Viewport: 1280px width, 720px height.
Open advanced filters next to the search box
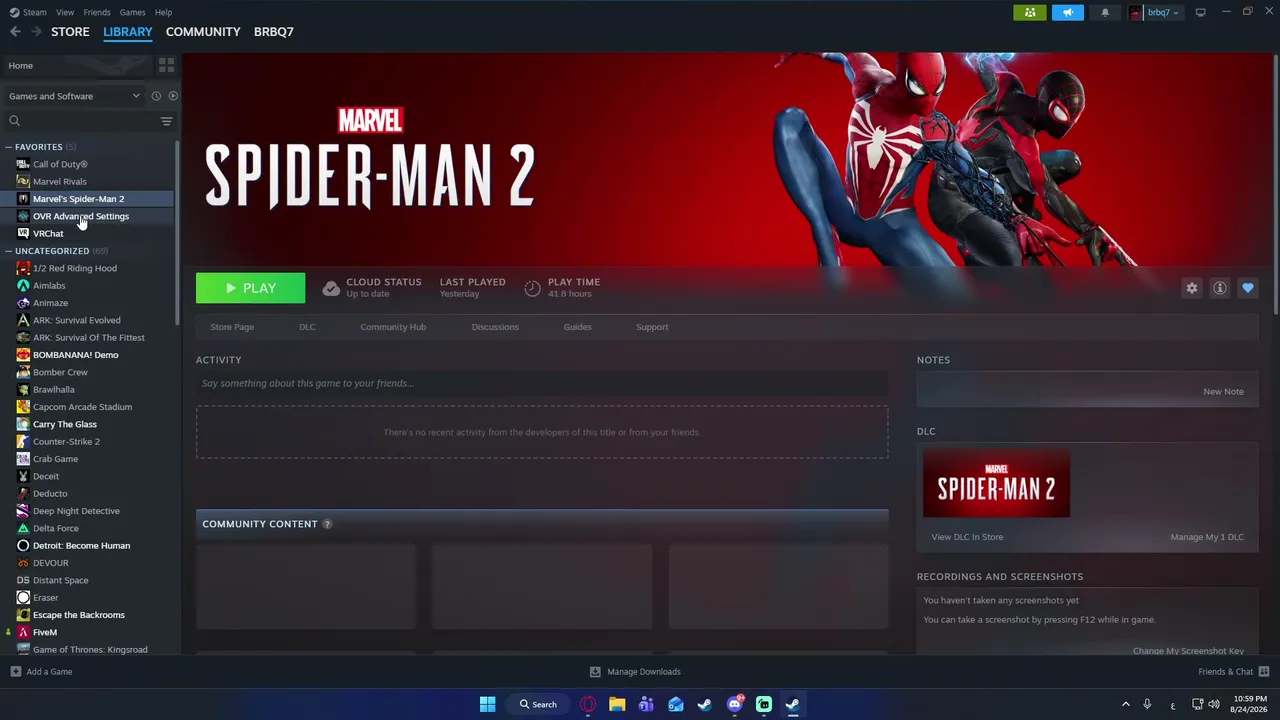(166, 121)
